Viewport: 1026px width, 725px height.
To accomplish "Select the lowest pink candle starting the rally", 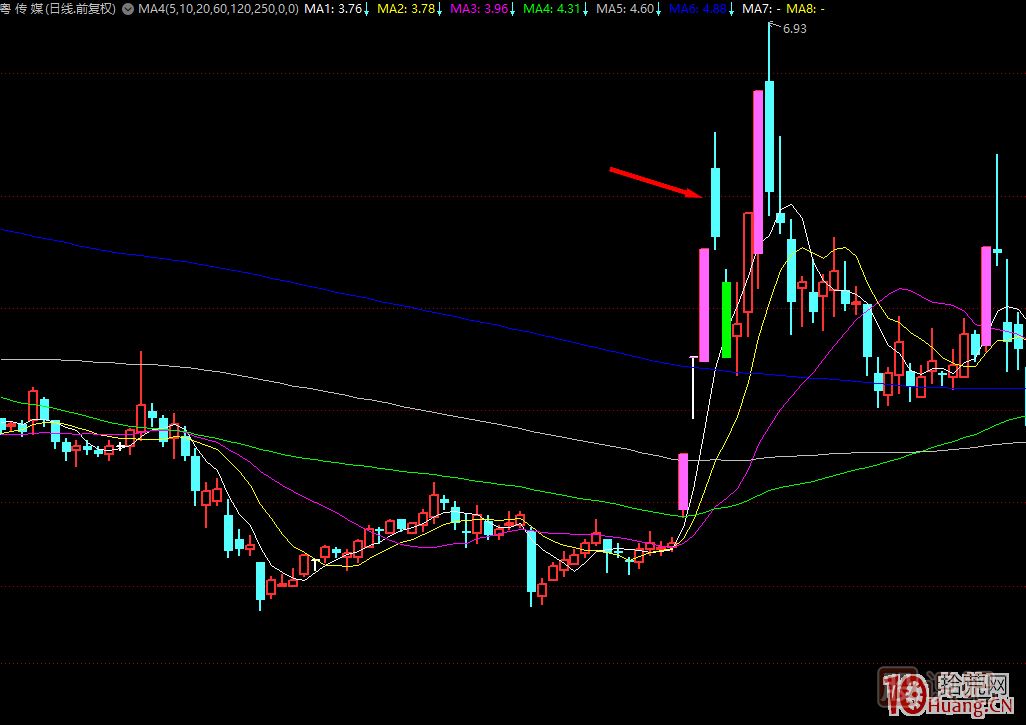I will click(683, 482).
